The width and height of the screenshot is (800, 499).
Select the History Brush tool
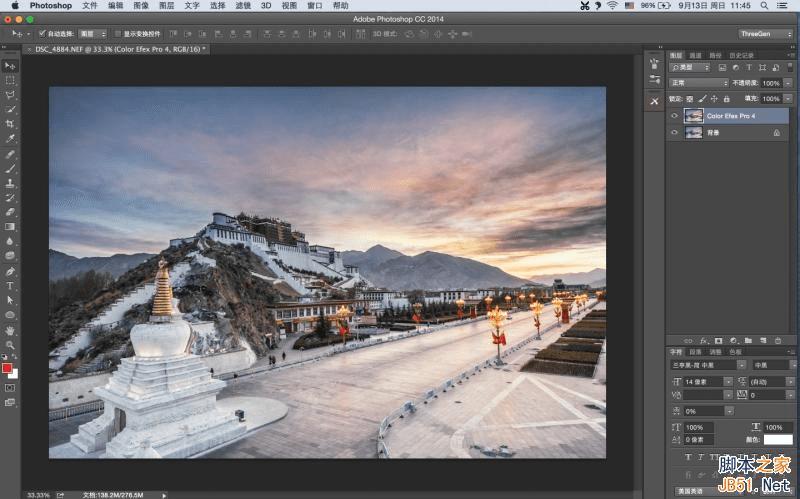10,197
